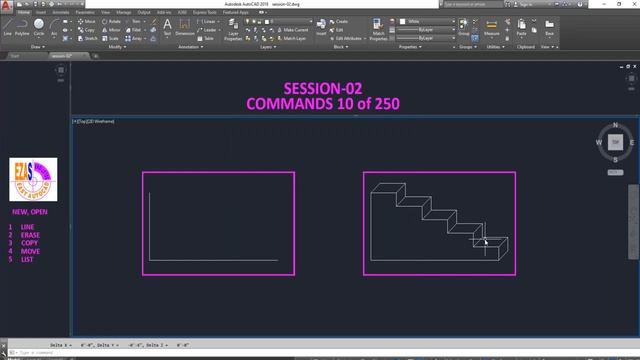Click the Array tool

tap(133, 38)
